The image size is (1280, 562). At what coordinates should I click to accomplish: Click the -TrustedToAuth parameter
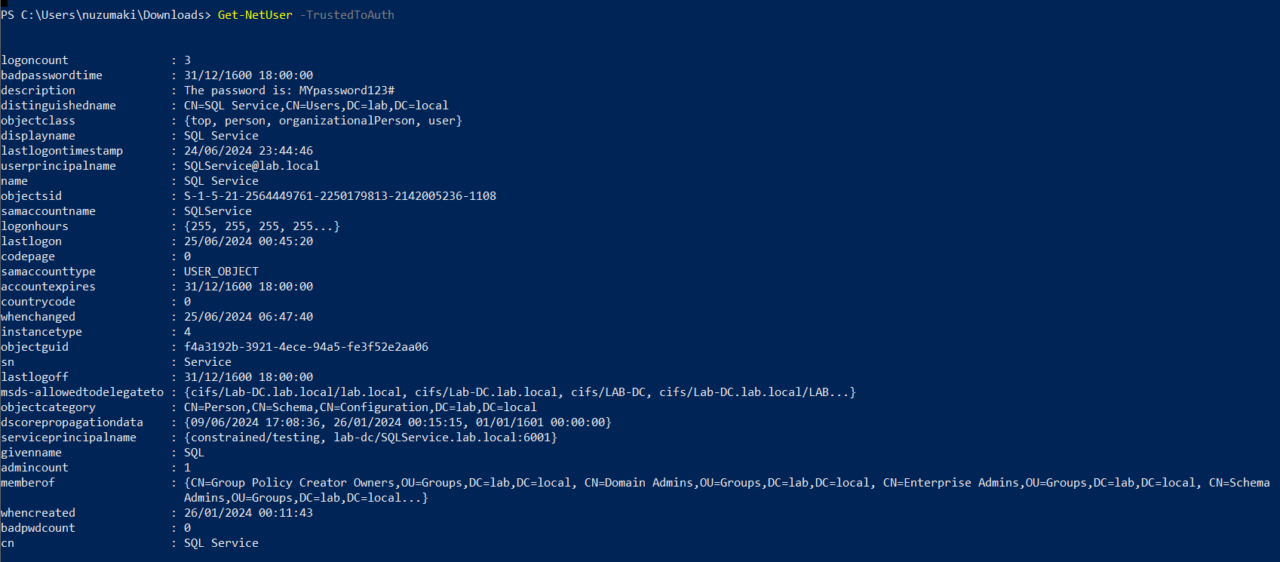coord(347,15)
